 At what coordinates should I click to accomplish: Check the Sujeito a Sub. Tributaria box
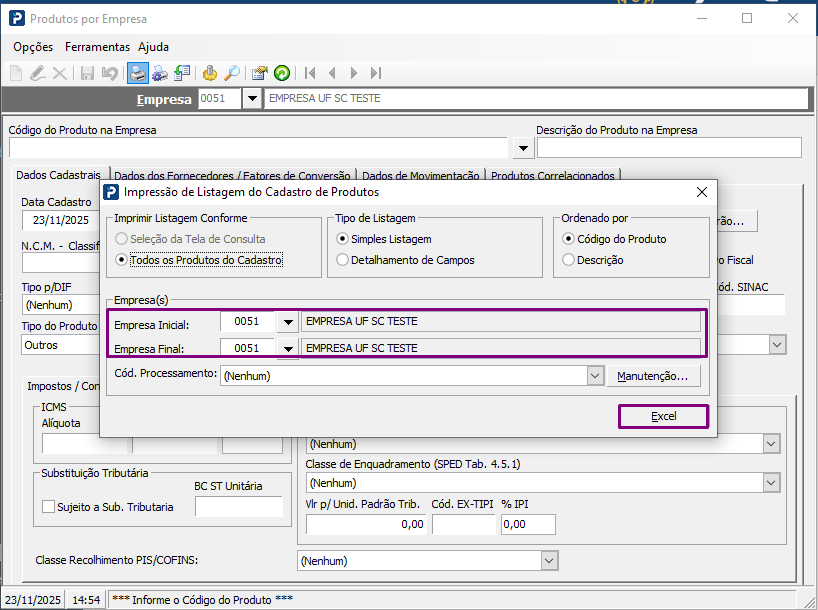click(x=48, y=507)
